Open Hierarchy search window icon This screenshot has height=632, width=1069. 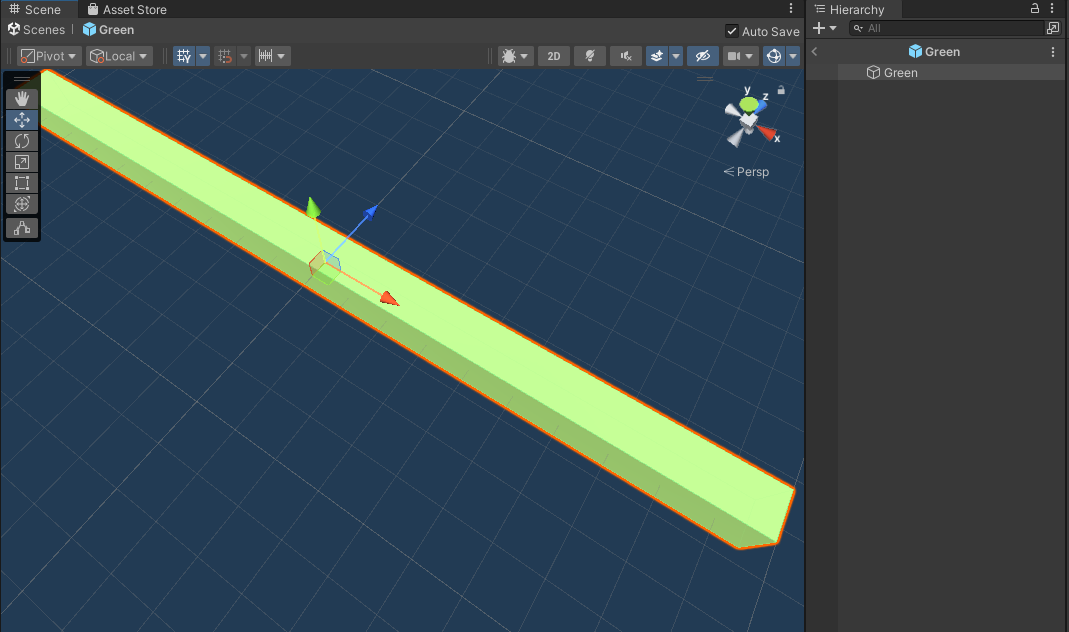coord(1053,28)
